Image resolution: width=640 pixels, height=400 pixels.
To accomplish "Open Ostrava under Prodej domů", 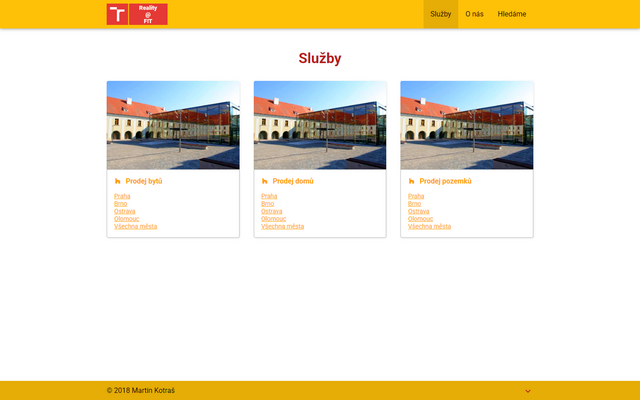I will pos(271,211).
